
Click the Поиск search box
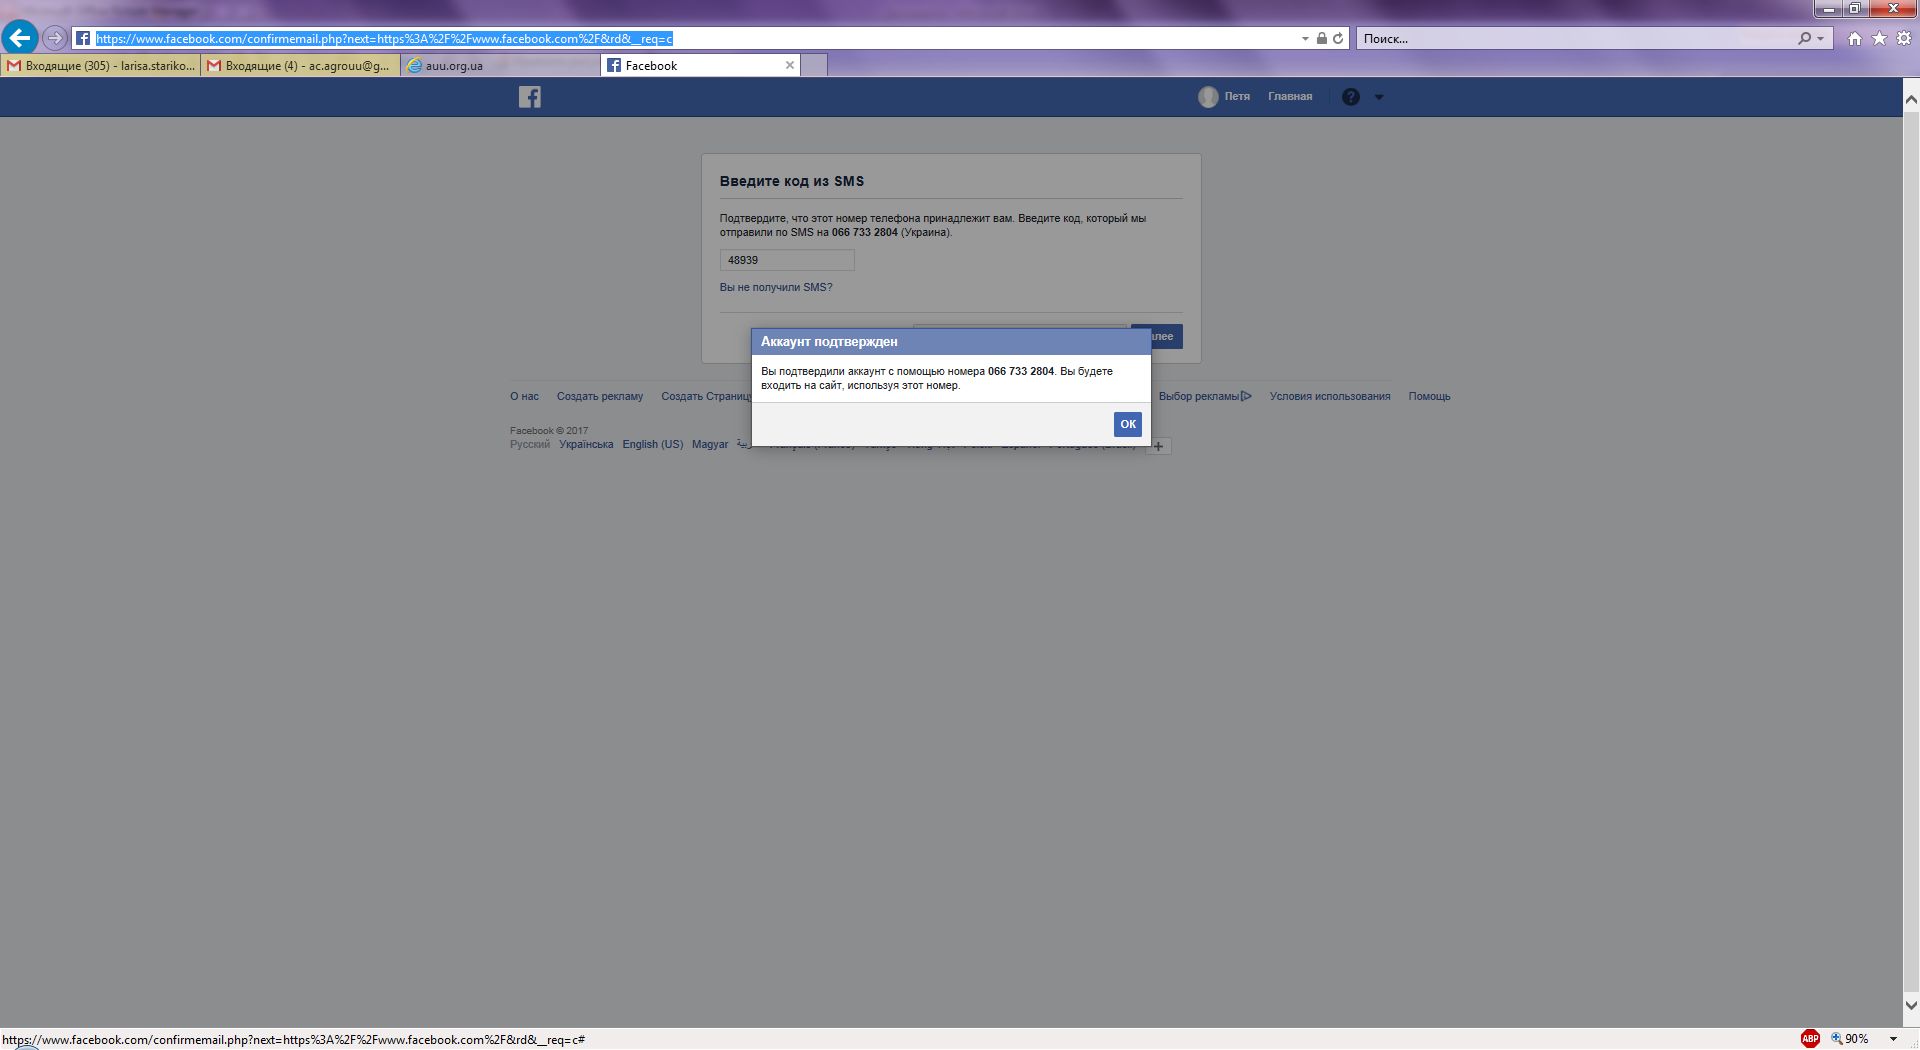1575,38
